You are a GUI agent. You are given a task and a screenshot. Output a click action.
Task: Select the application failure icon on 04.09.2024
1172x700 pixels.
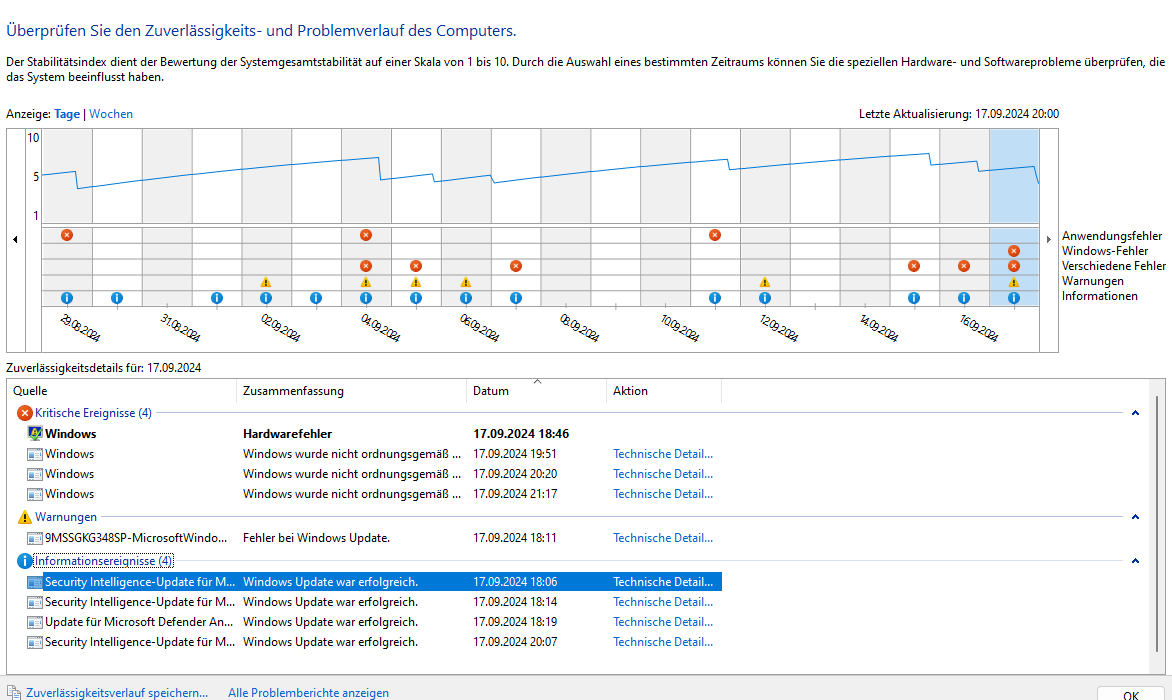click(x=366, y=235)
